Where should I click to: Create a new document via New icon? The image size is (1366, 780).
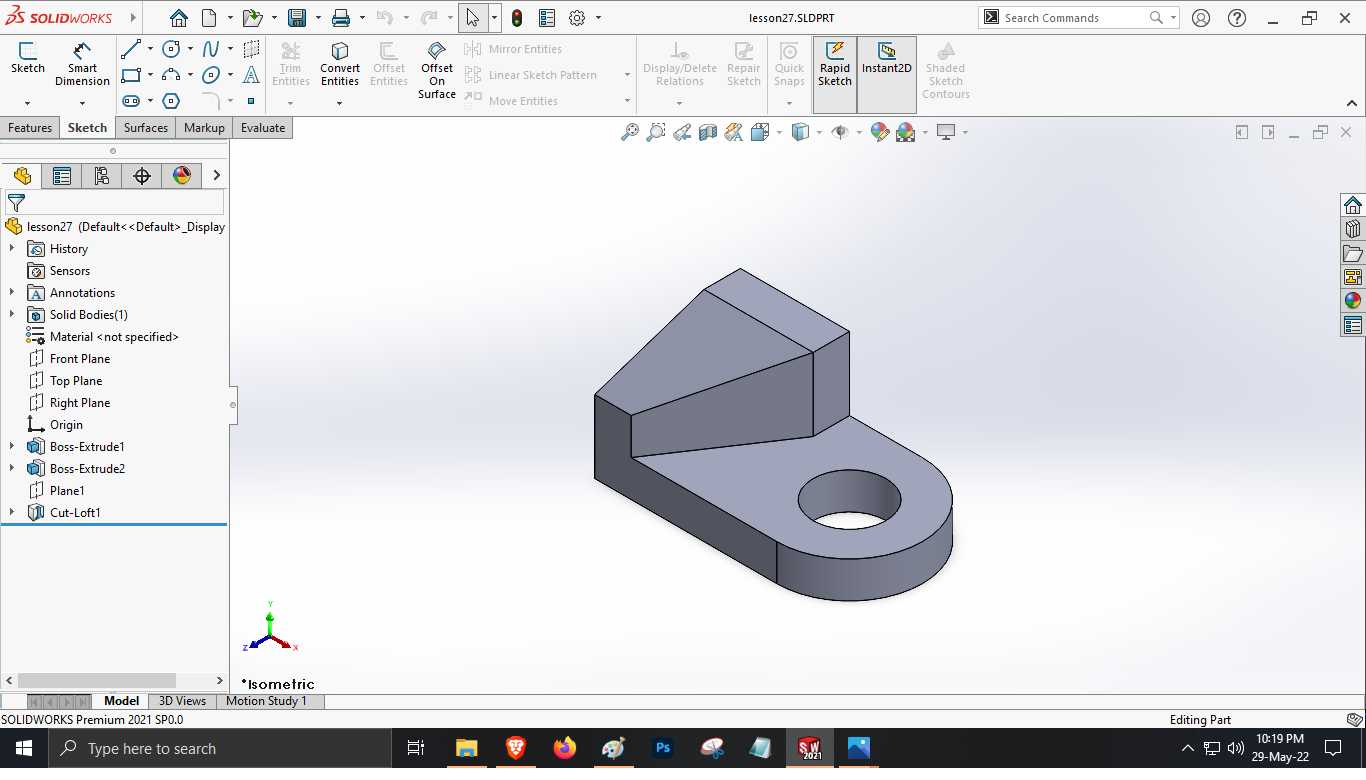[x=209, y=18]
